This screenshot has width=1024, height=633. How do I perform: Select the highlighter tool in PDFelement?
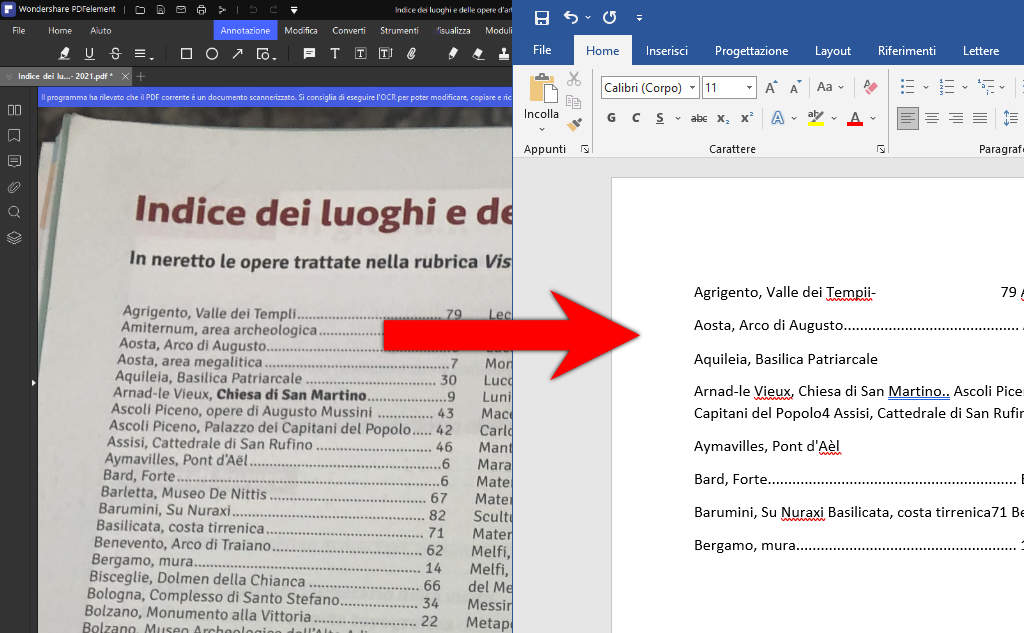64,54
